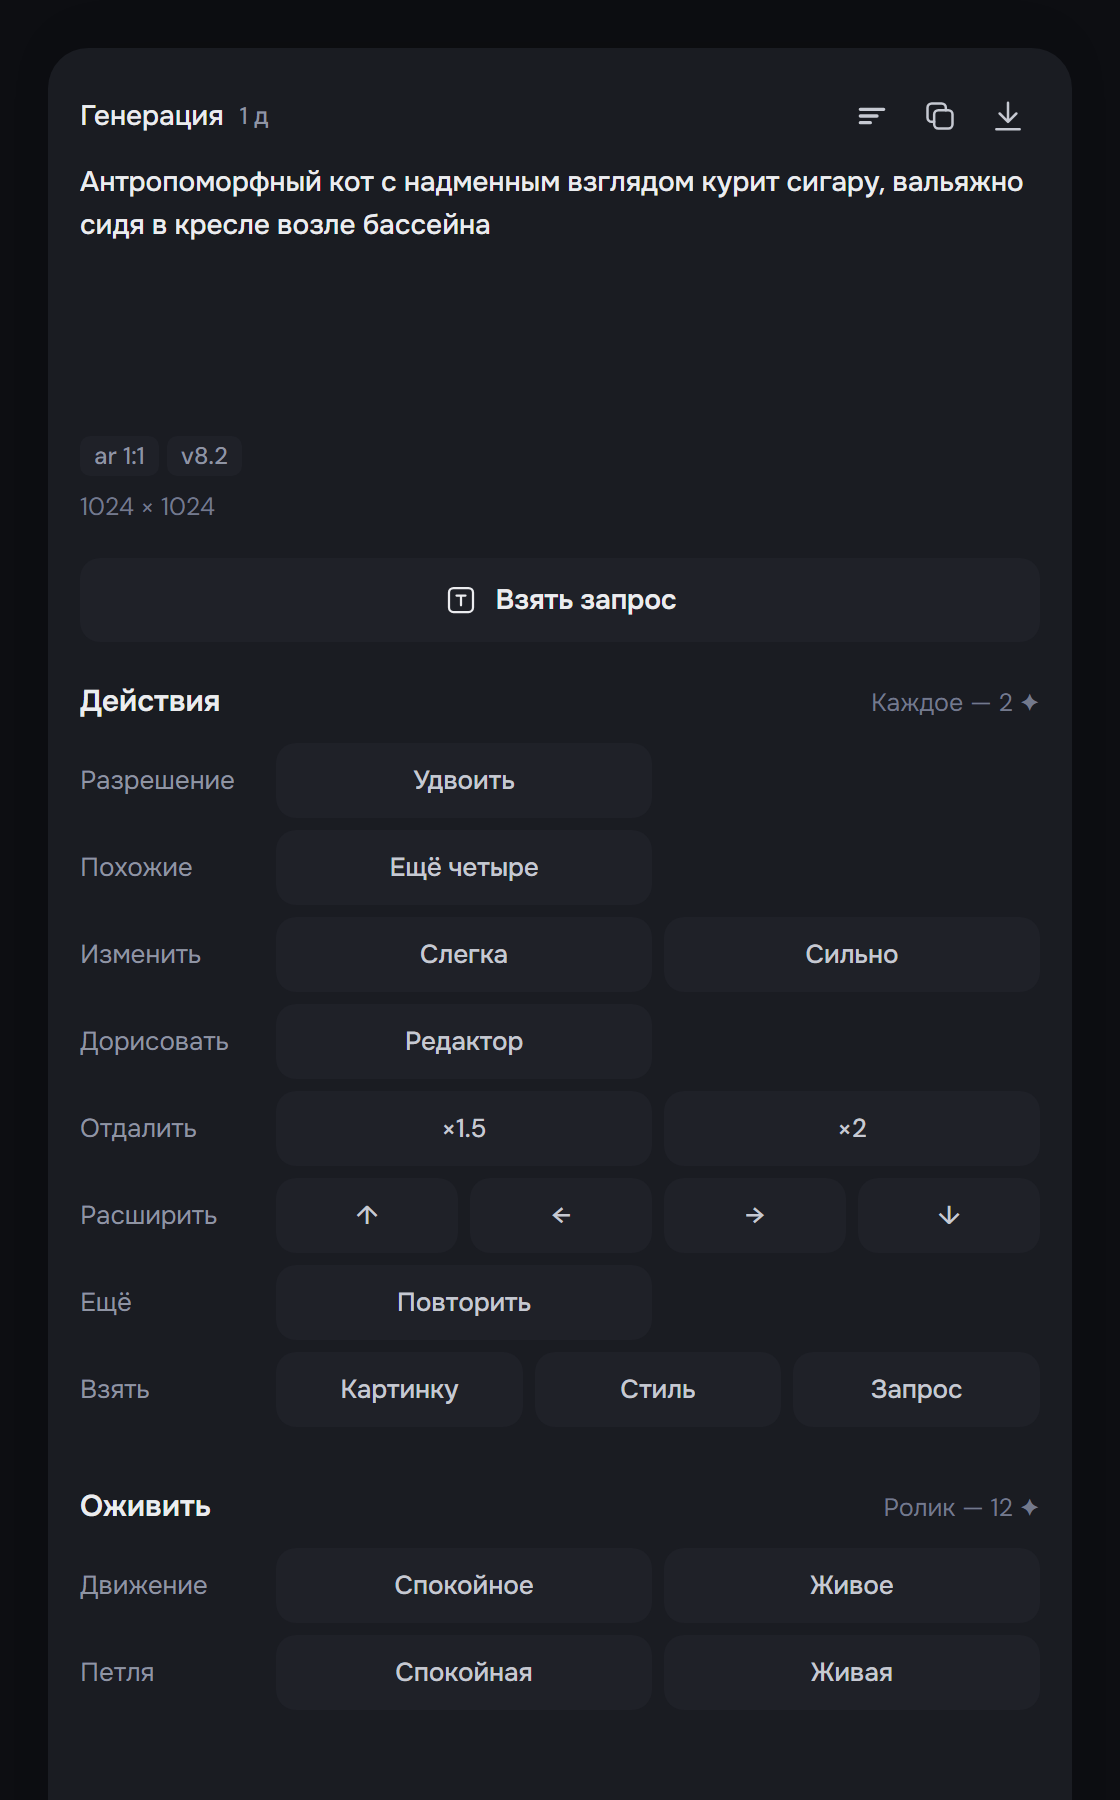Click the copy icon in the header

tap(940, 116)
